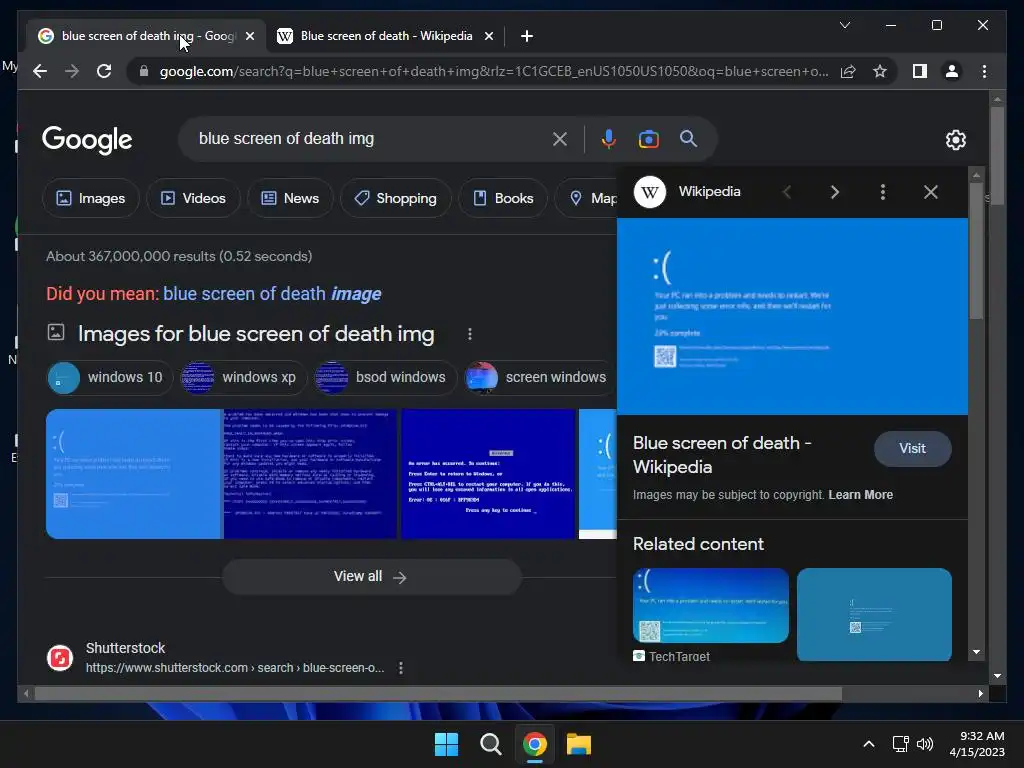Close the Wikipedia tab

click(488, 36)
